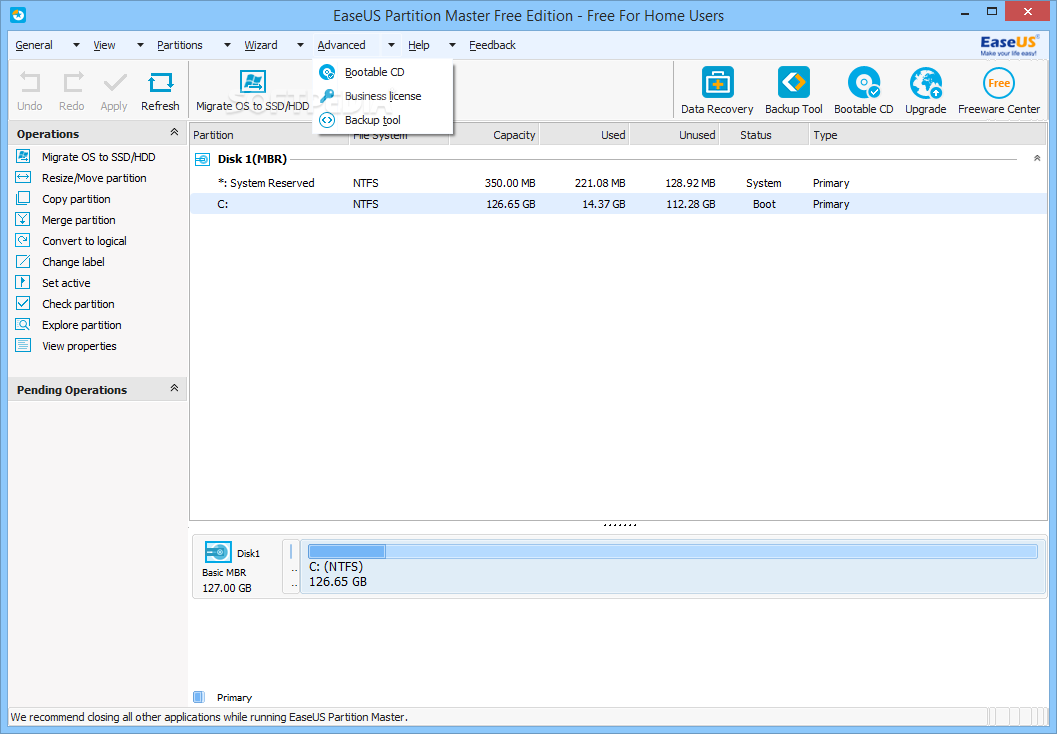Image resolution: width=1057 pixels, height=734 pixels.
Task: Open the General menu
Action: pyautogui.click(x=34, y=45)
